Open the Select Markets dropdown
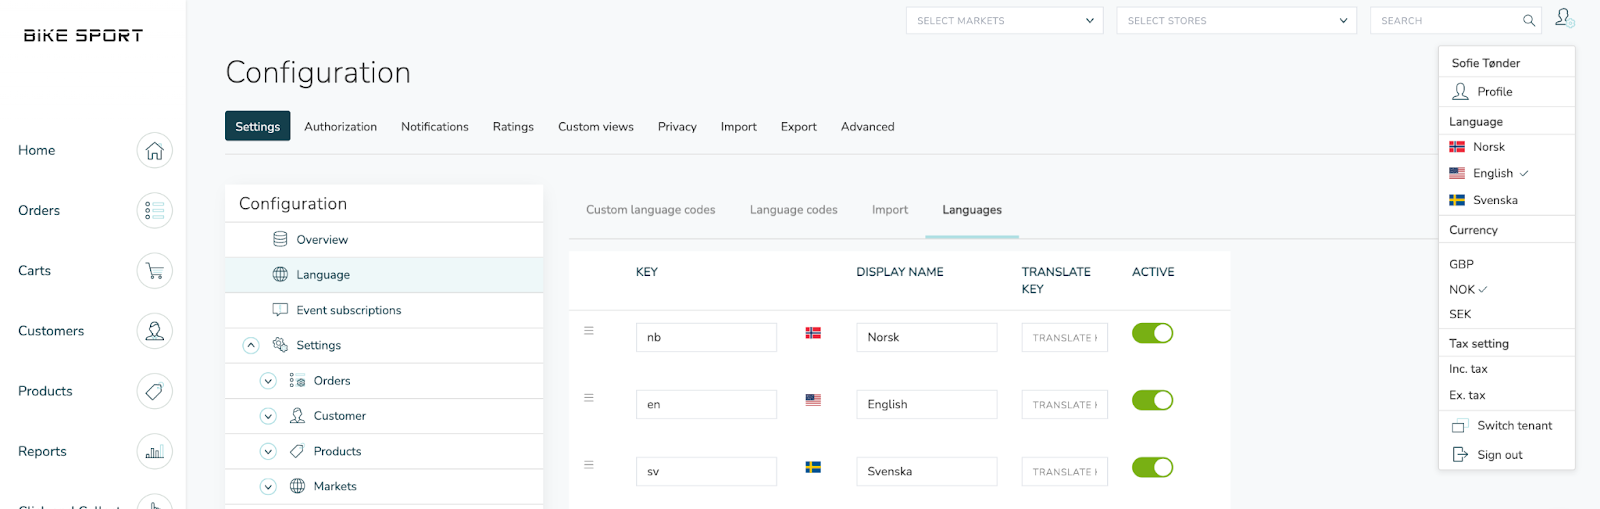 [x=1004, y=20]
